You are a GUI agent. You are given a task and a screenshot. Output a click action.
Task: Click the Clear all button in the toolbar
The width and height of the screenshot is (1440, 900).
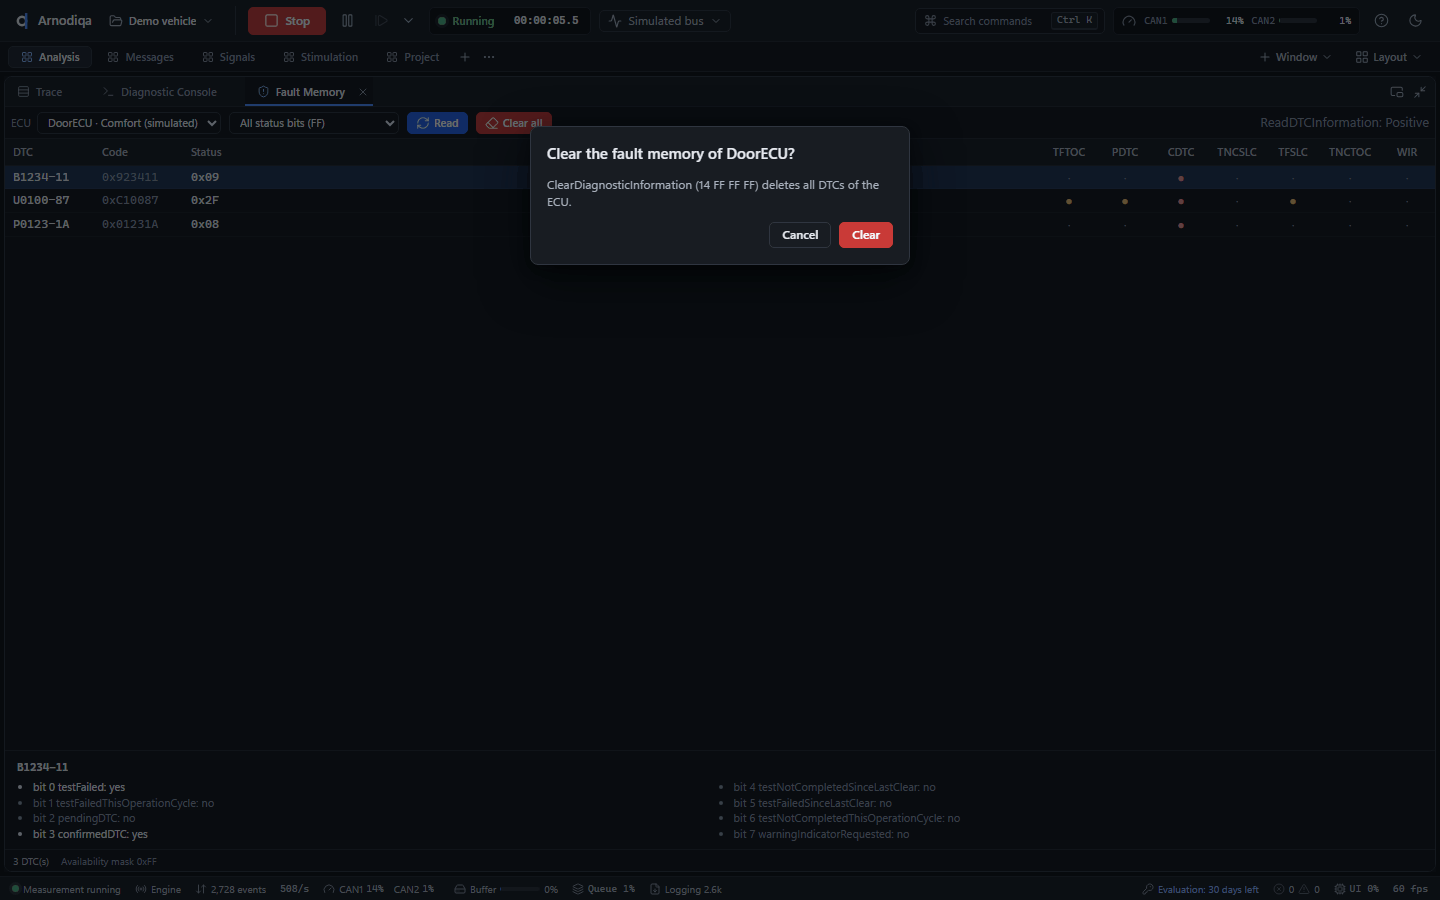click(x=514, y=123)
